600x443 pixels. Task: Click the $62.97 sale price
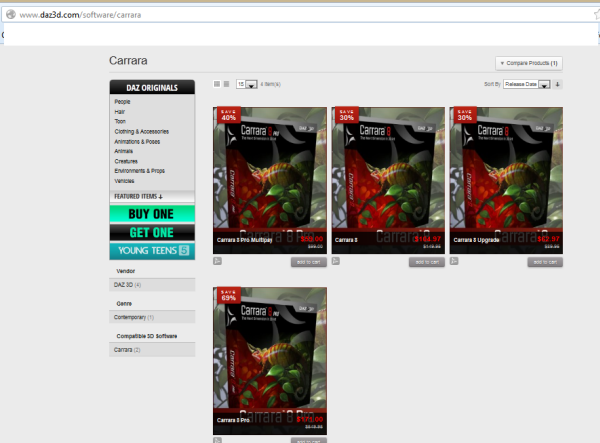548,239
